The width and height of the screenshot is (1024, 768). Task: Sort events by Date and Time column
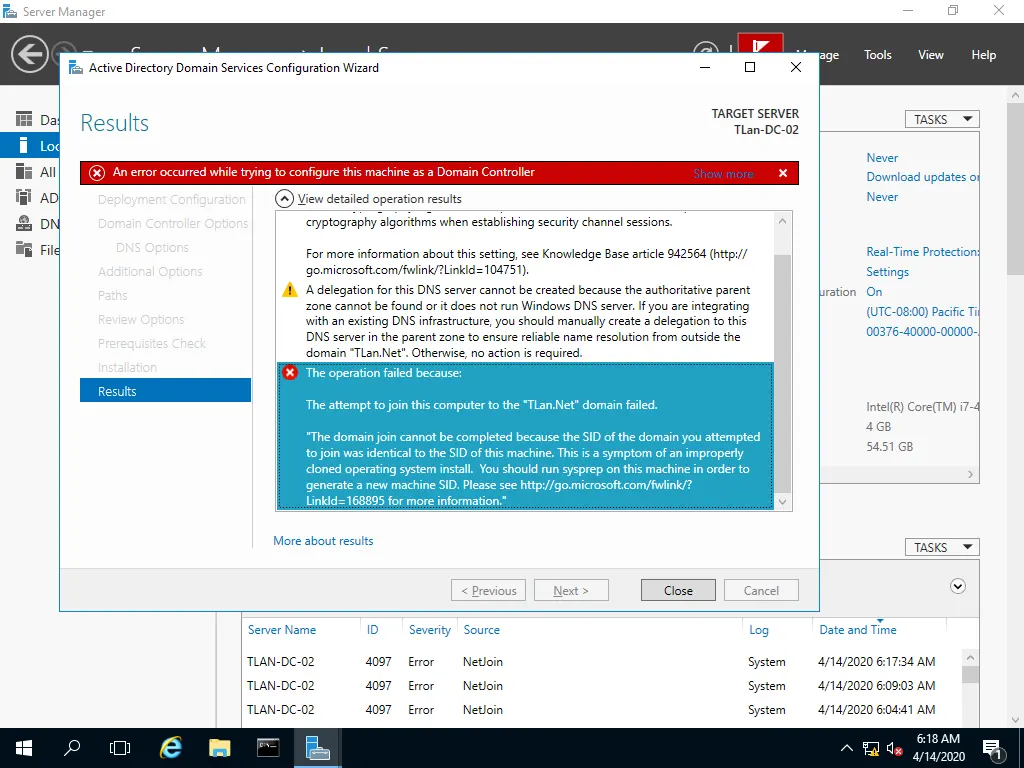pyautogui.click(x=858, y=630)
